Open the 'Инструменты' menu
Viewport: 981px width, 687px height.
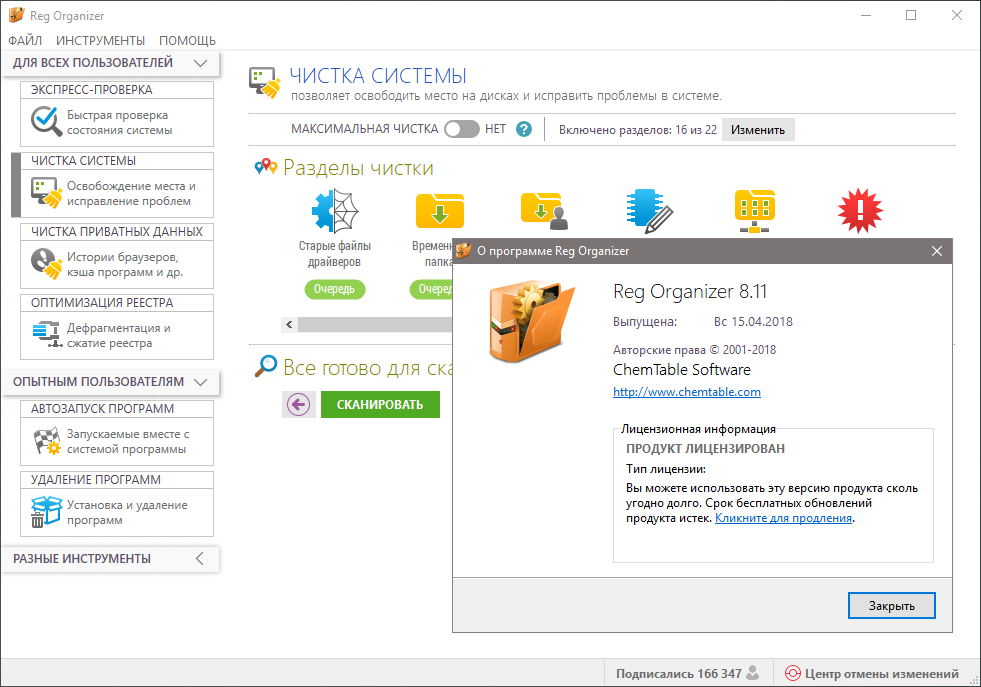click(x=100, y=41)
